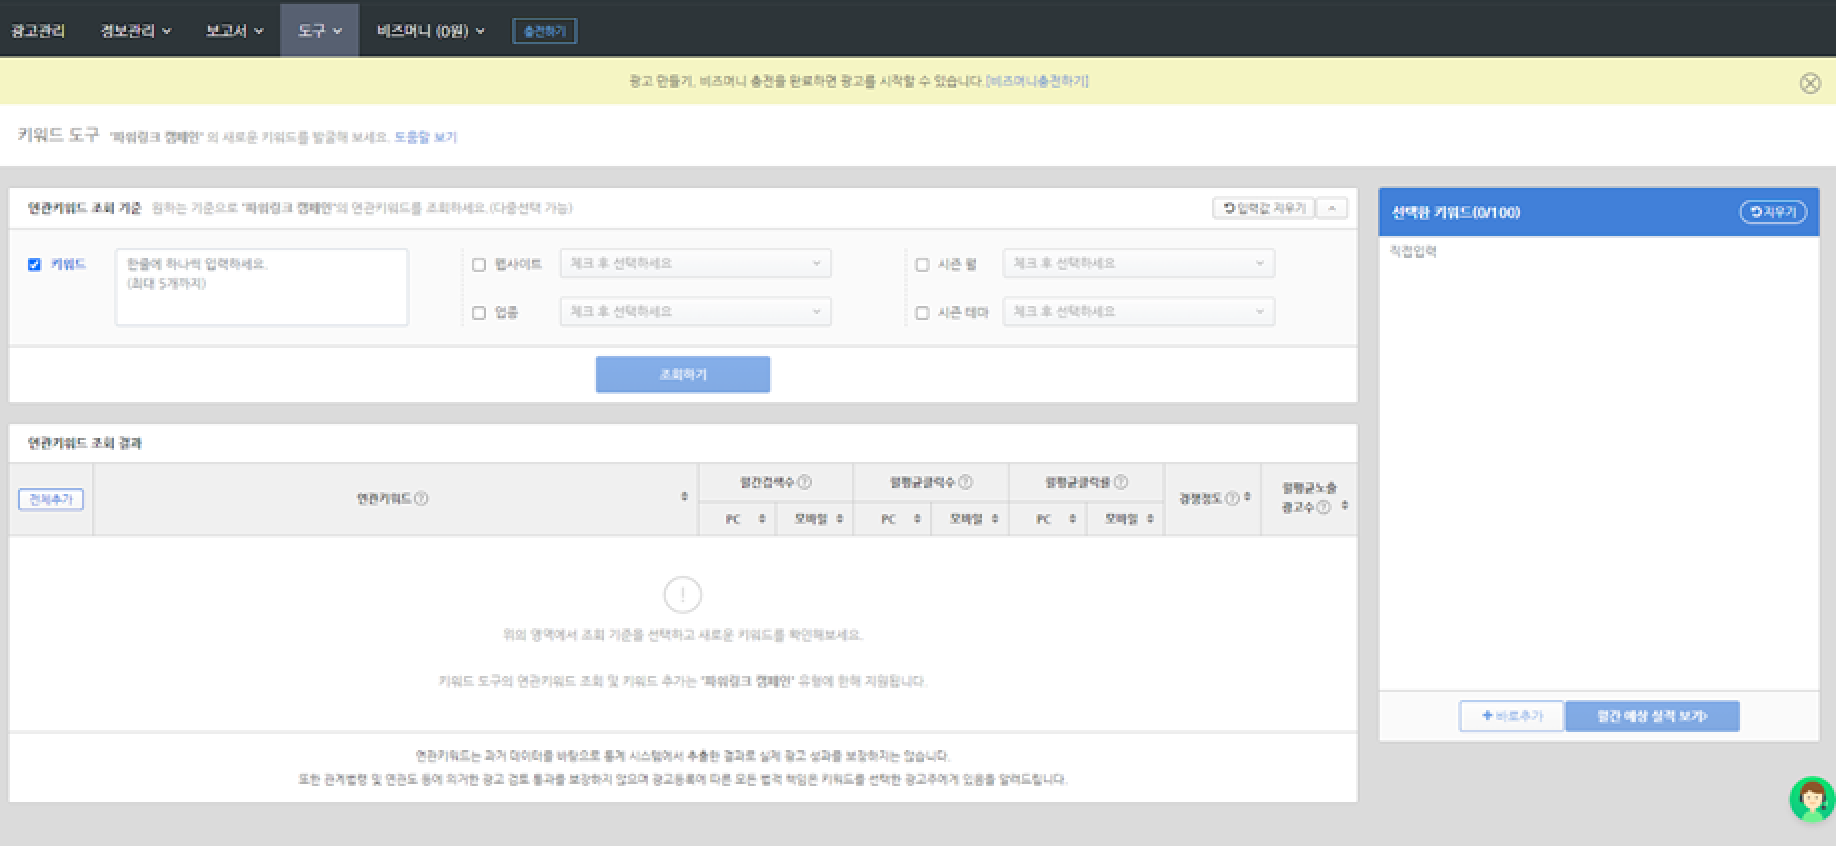Collapse the 연관키워드 조회 기준 panel
The image size is (1836, 846).
tap(1332, 208)
